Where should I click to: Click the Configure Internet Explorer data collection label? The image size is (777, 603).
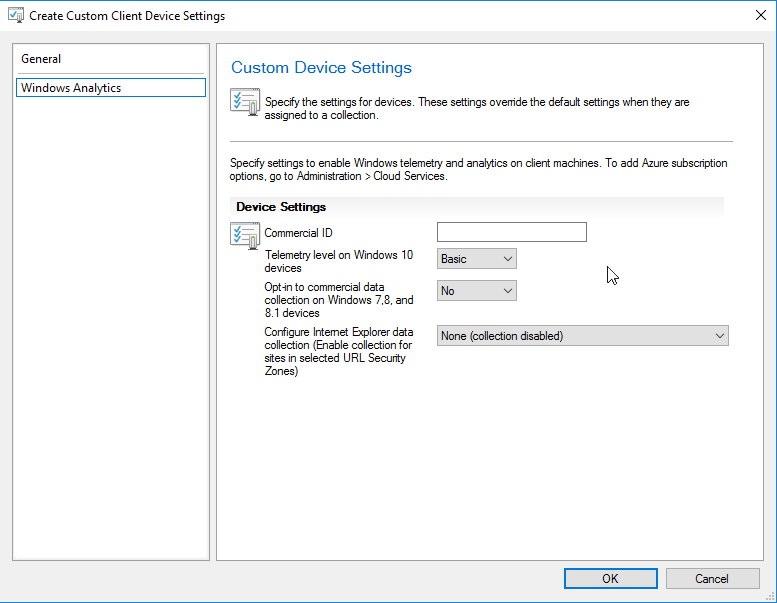pos(338,351)
